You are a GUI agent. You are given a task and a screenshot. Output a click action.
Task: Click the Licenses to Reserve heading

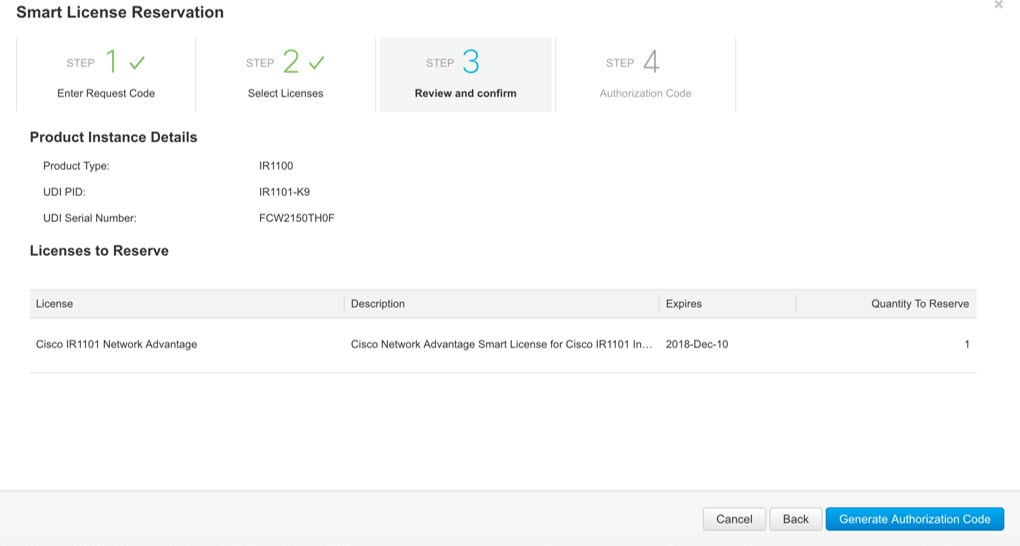click(99, 251)
